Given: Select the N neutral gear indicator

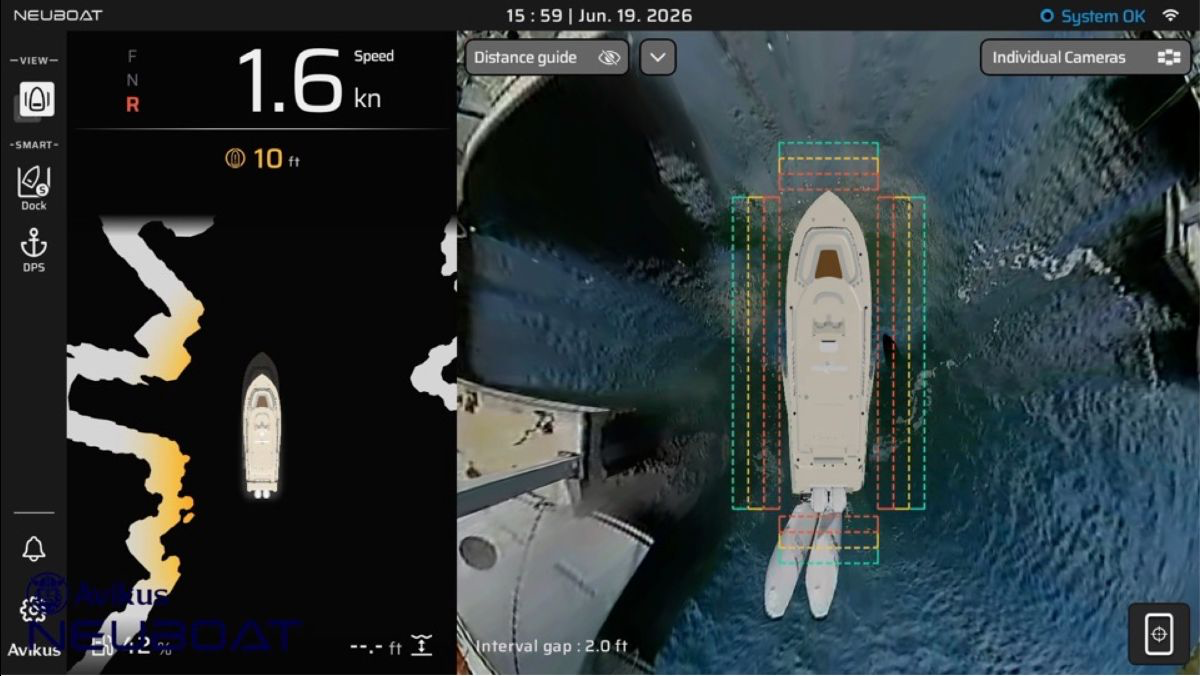Looking at the screenshot, I should coord(132,80).
